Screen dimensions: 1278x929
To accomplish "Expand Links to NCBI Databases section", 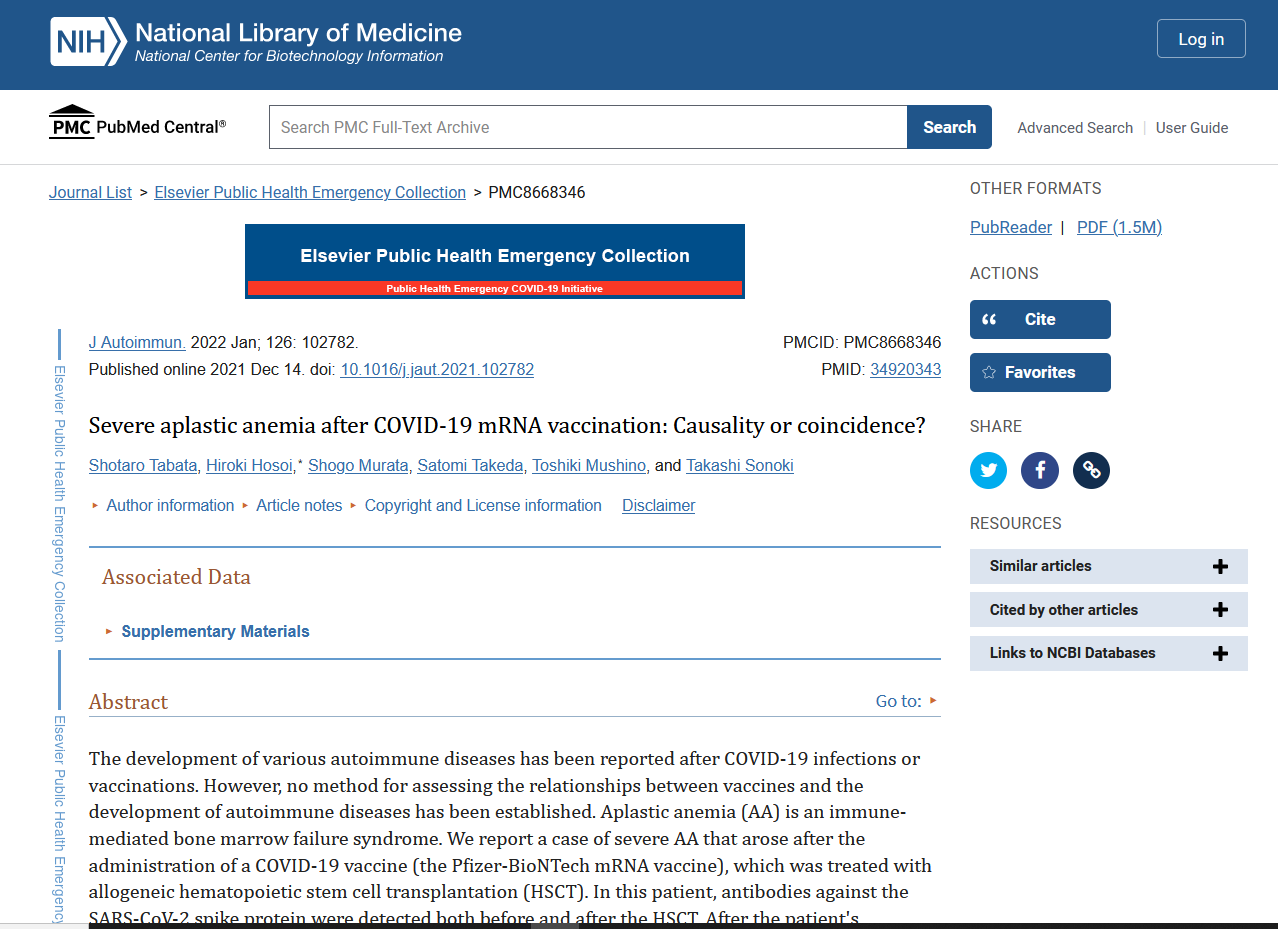I will pyautogui.click(x=1108, y=653).
